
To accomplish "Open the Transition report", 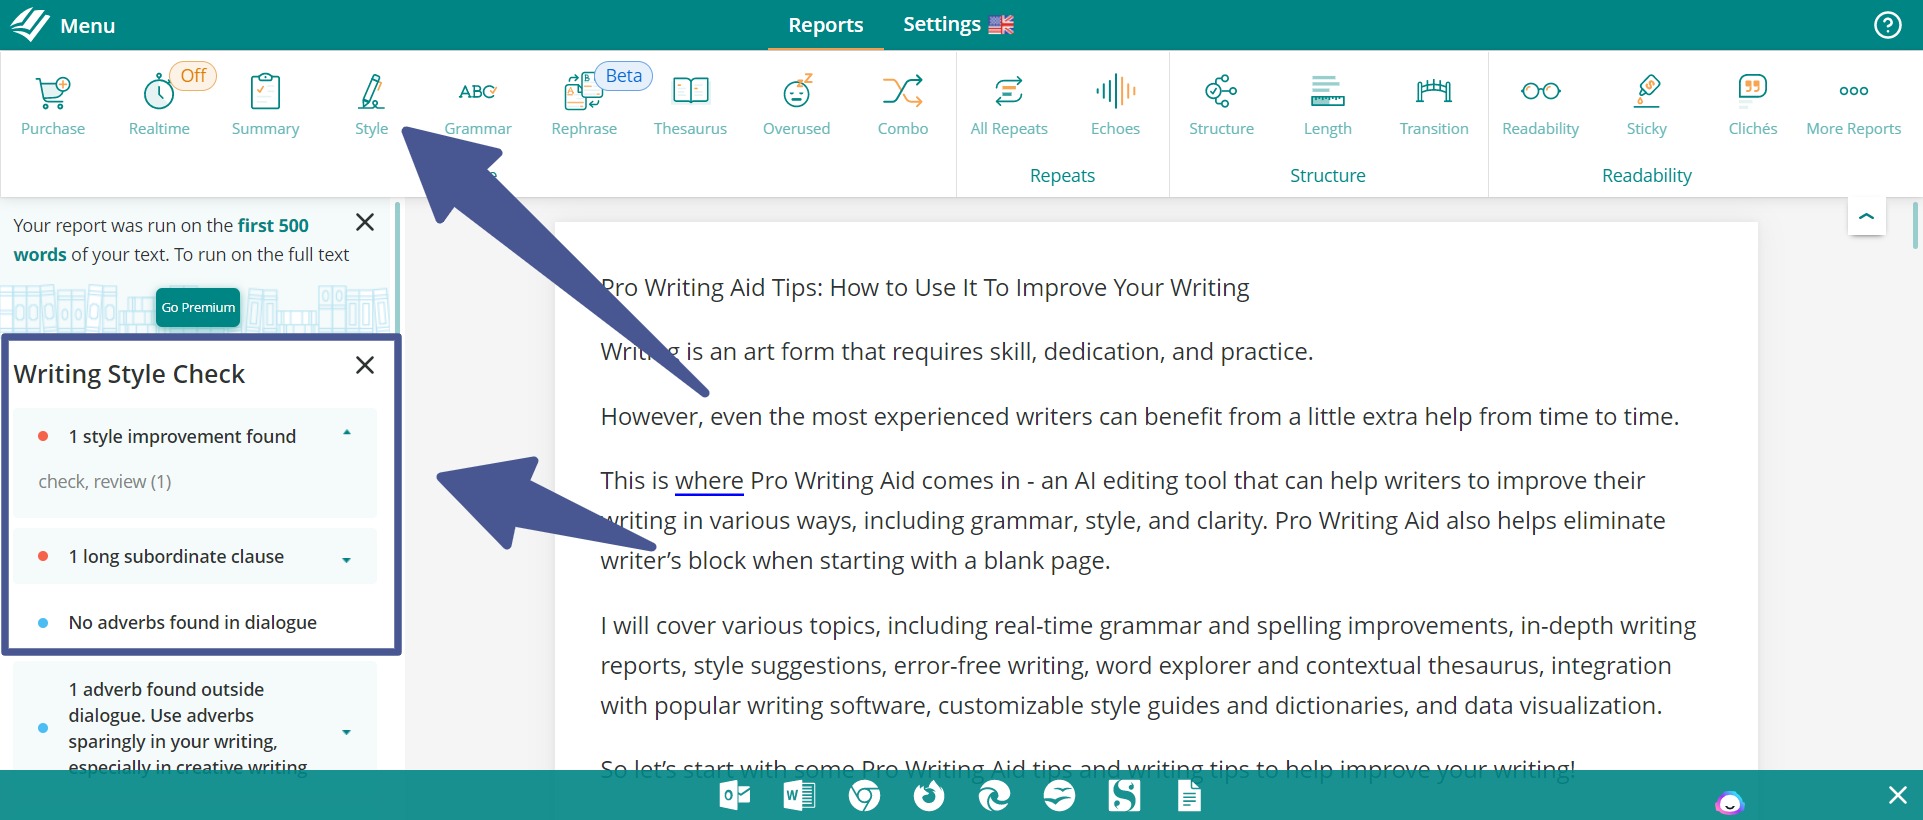I will coord(1434,105).
